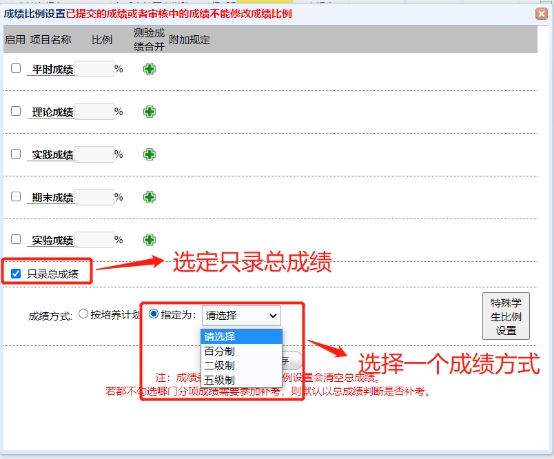
Task: Click green plus icon beside 实践成绩
Action: [x=149, y=154]
